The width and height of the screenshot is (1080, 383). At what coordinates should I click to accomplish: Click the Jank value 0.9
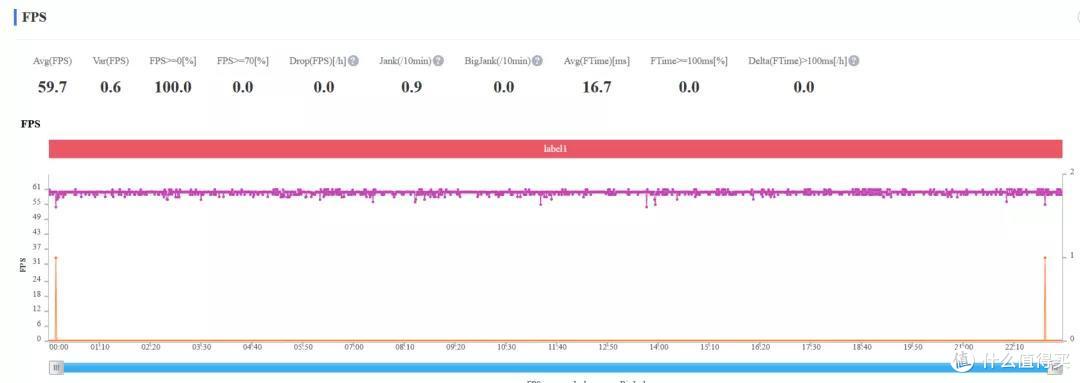[x=411, y=87]
